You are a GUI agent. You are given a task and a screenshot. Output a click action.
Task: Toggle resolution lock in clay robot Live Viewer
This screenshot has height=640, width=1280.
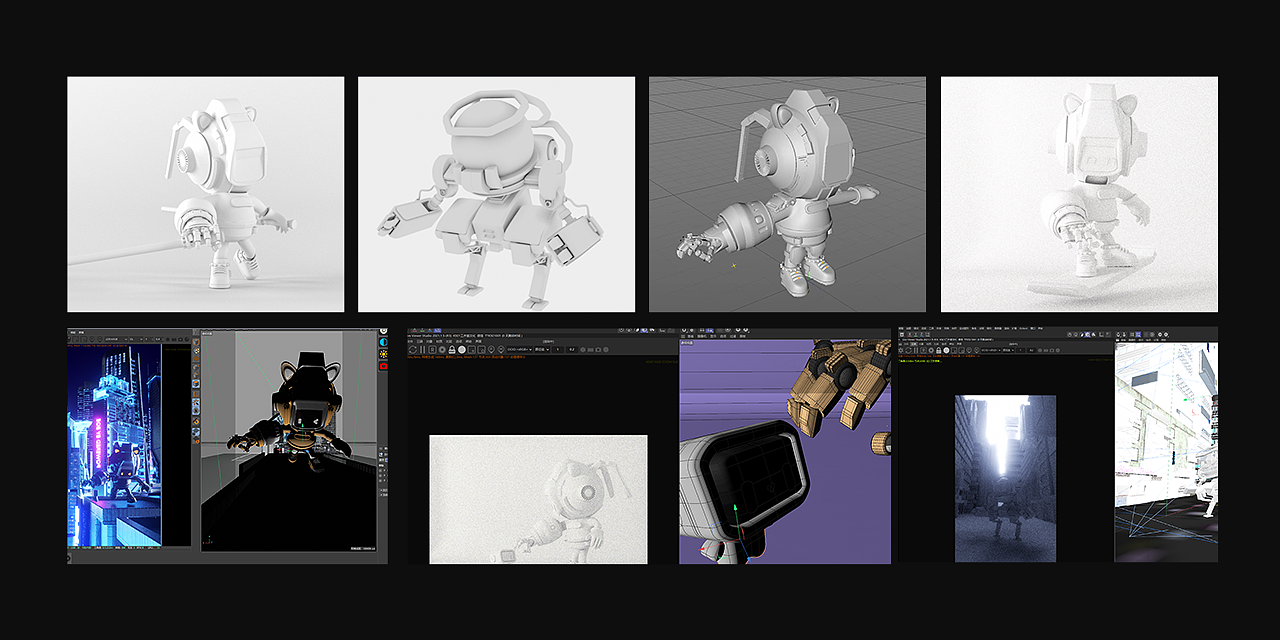click(452, 350)
